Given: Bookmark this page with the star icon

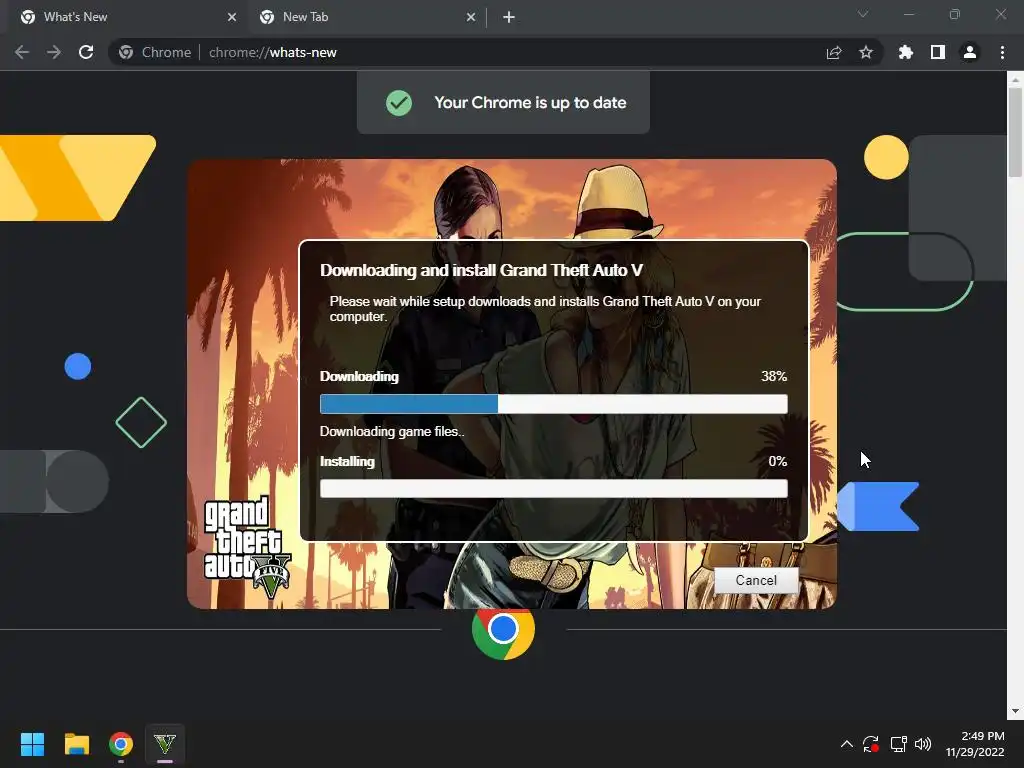Looking at the screenshot, I should [x=866, y=52].
